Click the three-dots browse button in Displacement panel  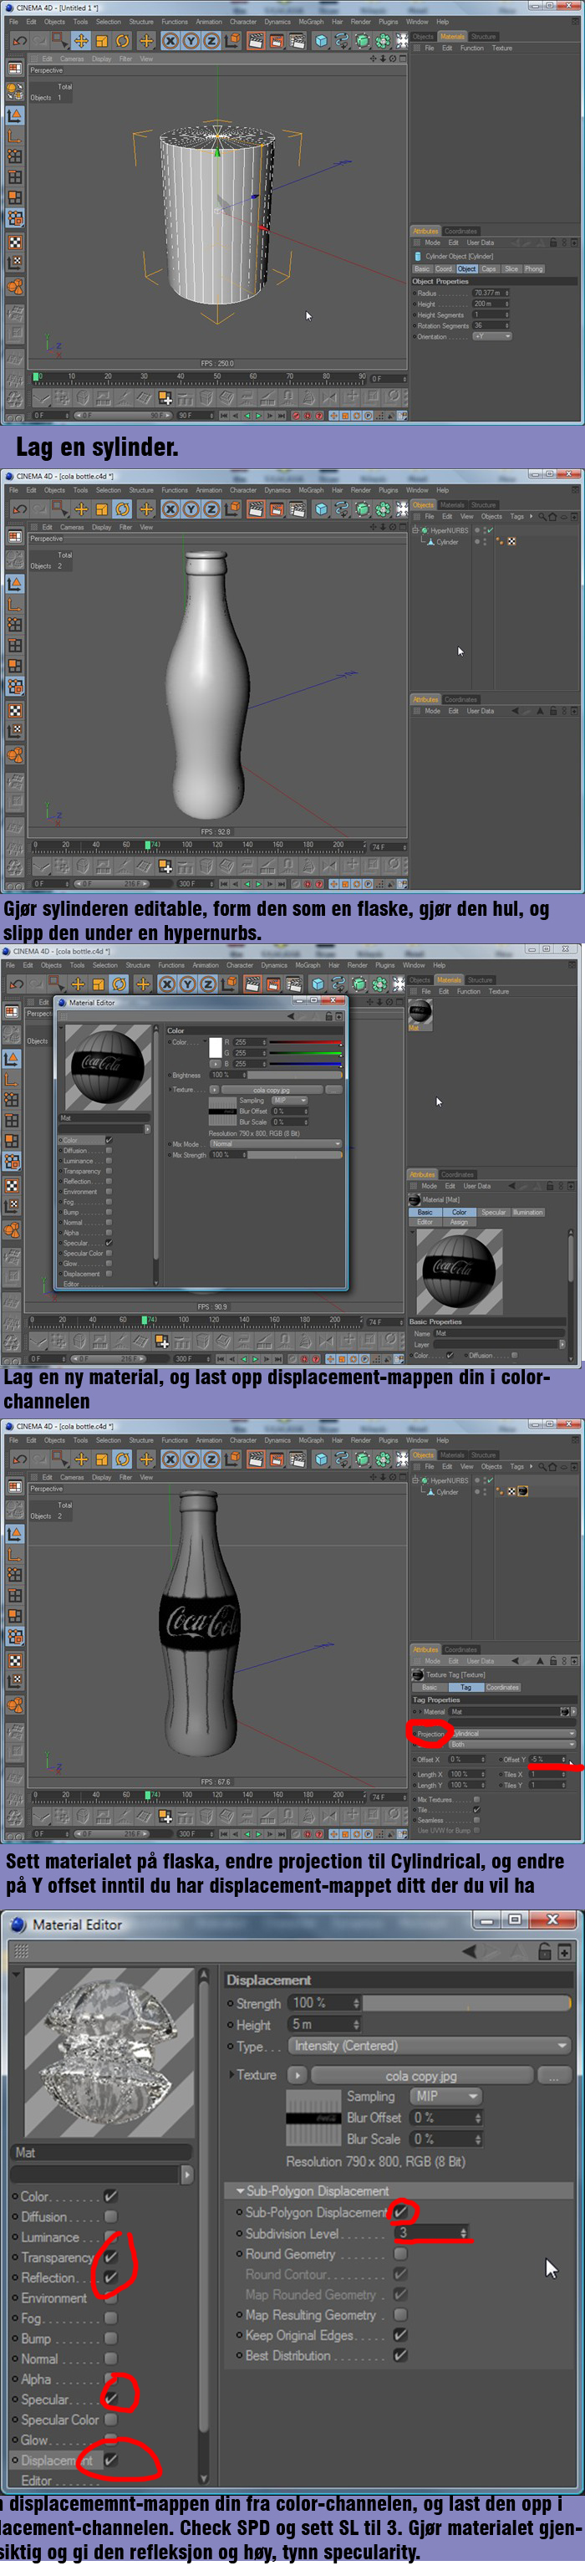pos(554,2076)
